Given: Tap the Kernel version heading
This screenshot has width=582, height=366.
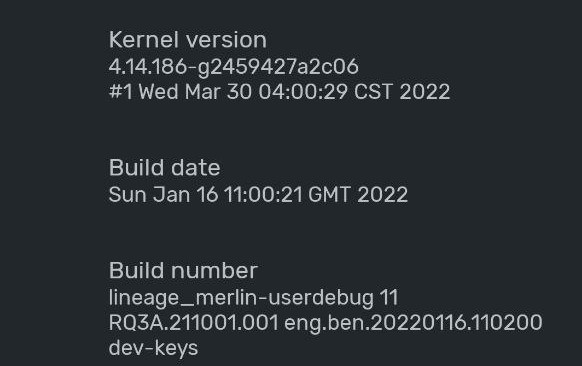Looking at the screenshot, I should click(x=187, y=40).
